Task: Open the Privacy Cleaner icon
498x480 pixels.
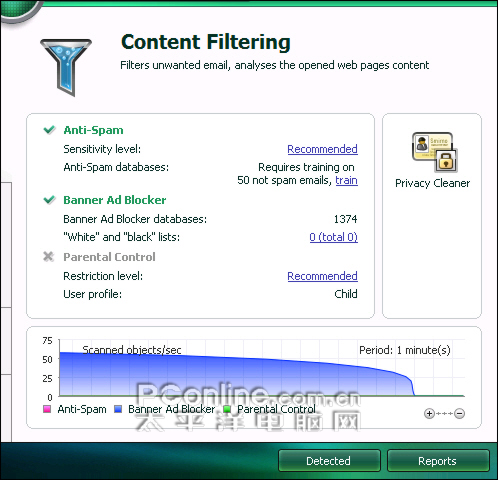Action: 435,152
